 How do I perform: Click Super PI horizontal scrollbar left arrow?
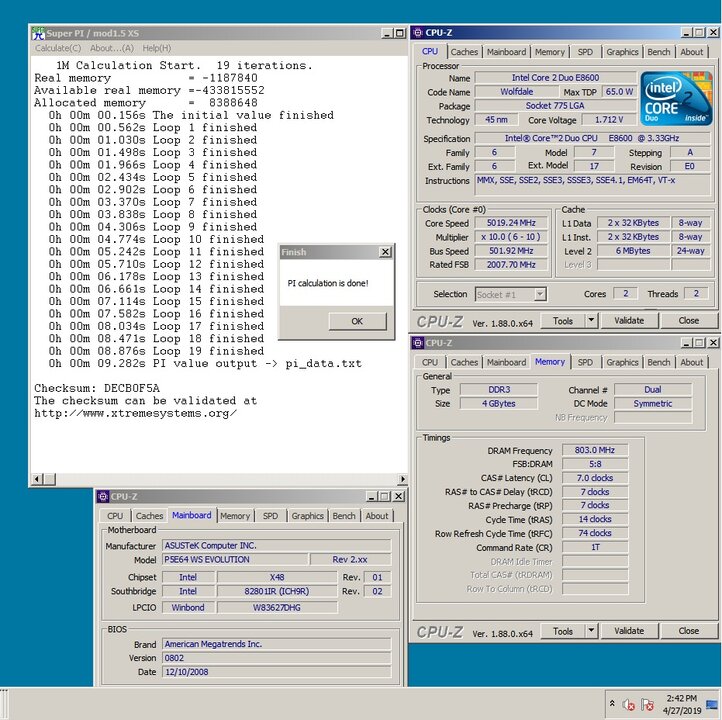click(x=37, y=479)
